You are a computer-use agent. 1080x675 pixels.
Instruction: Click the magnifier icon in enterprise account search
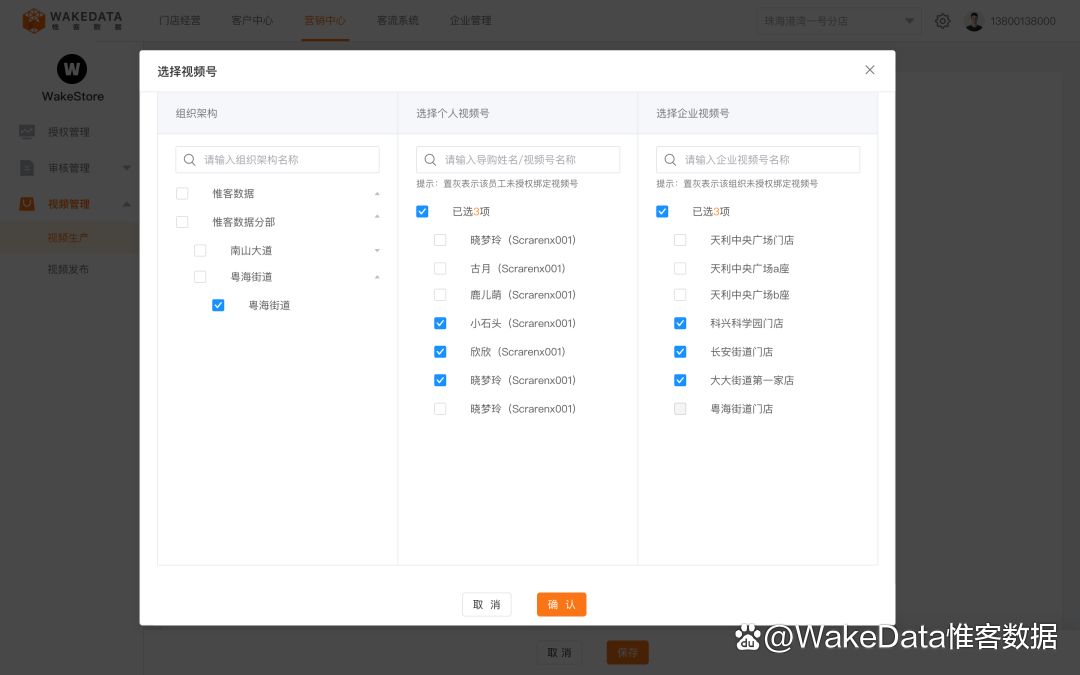tap(671, 159)
